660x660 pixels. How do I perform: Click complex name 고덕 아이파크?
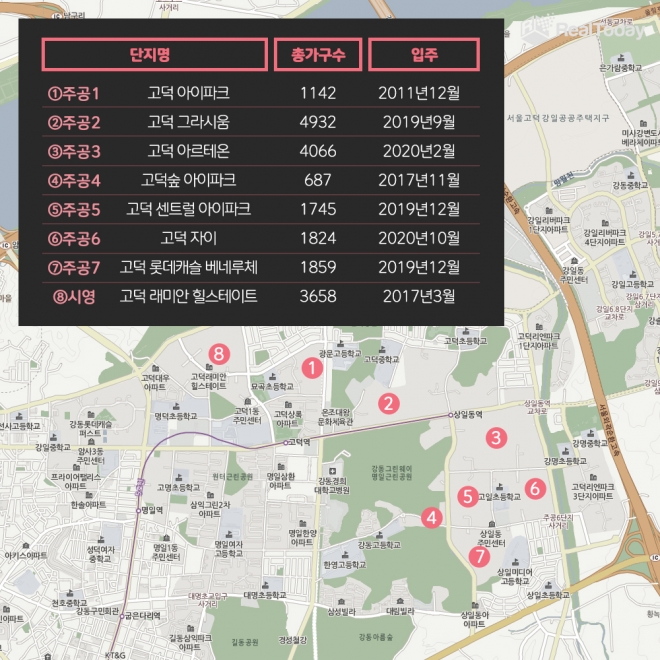click(x=189, y=93)
